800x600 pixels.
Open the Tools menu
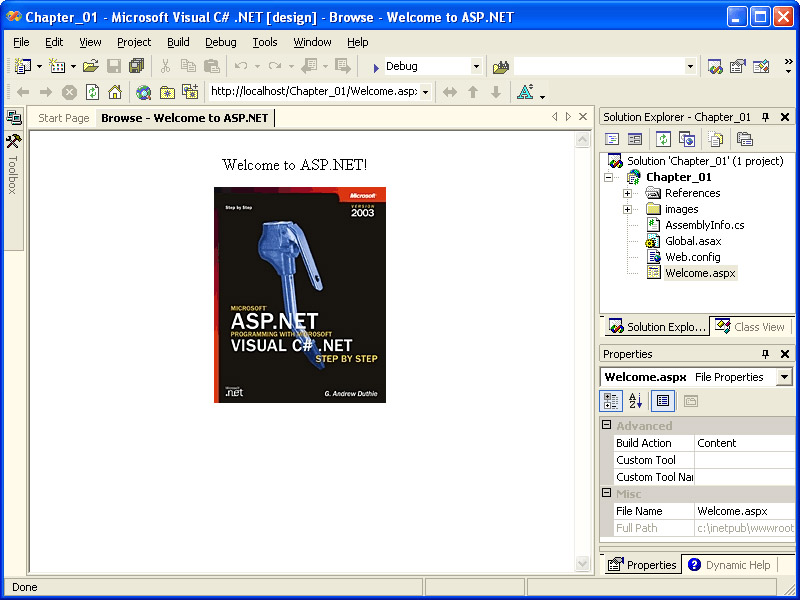click(265, 42)
